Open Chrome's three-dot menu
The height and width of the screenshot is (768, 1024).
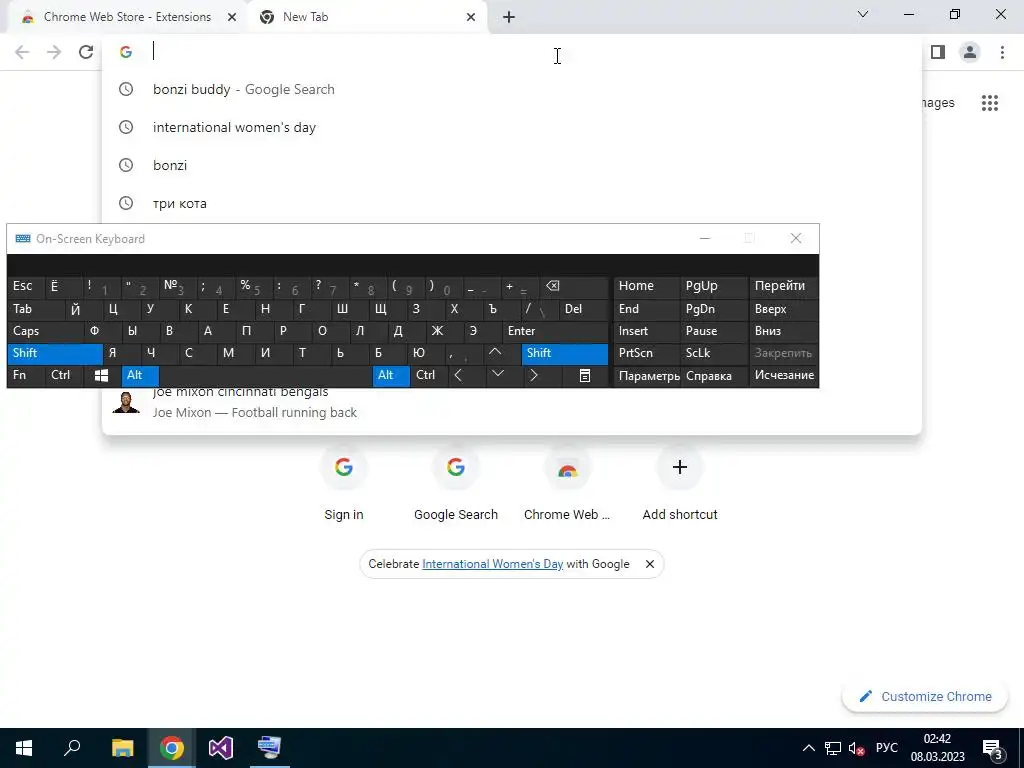point(1002,52)
